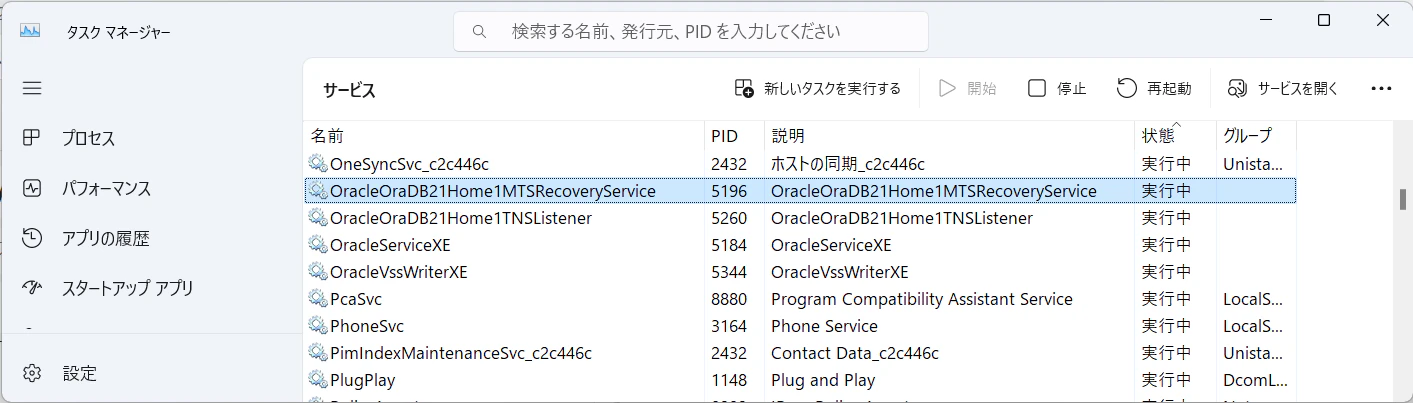Select the PhoneSvc service row
This screenshot has width=1413, height=403.
800,325
